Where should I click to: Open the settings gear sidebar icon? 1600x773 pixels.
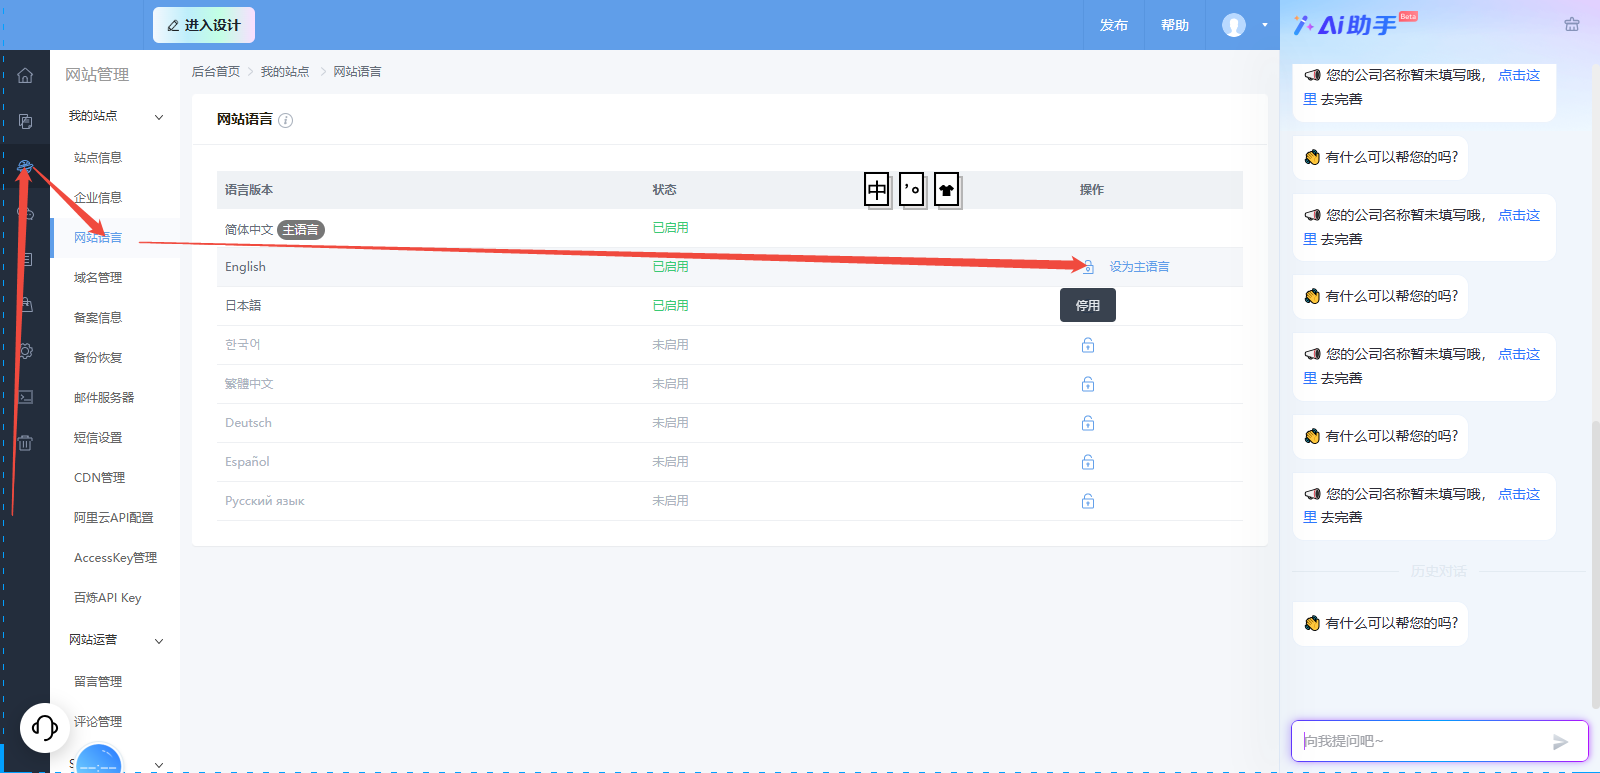(25, 351)
